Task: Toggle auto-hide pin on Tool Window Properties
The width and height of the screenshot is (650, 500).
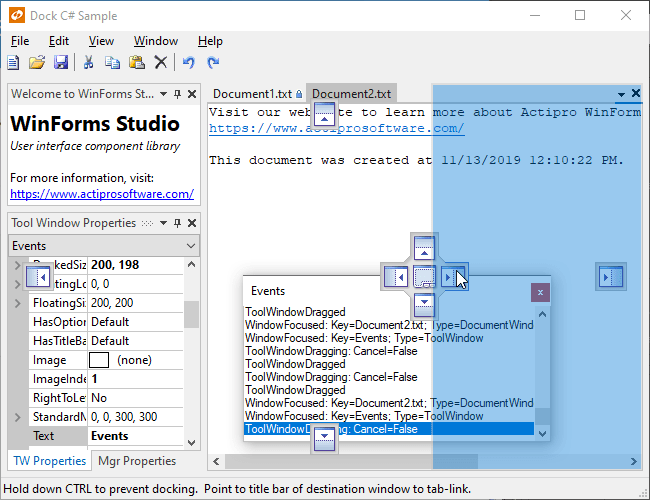Action: (x=177, y=222)
